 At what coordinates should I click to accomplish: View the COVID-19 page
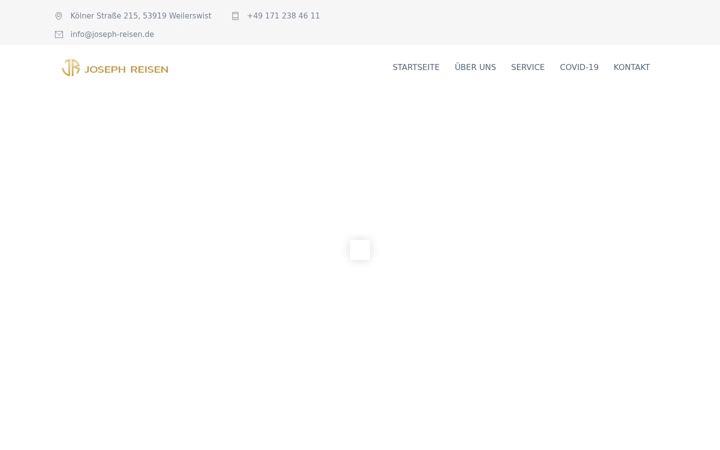coord(579,68)
